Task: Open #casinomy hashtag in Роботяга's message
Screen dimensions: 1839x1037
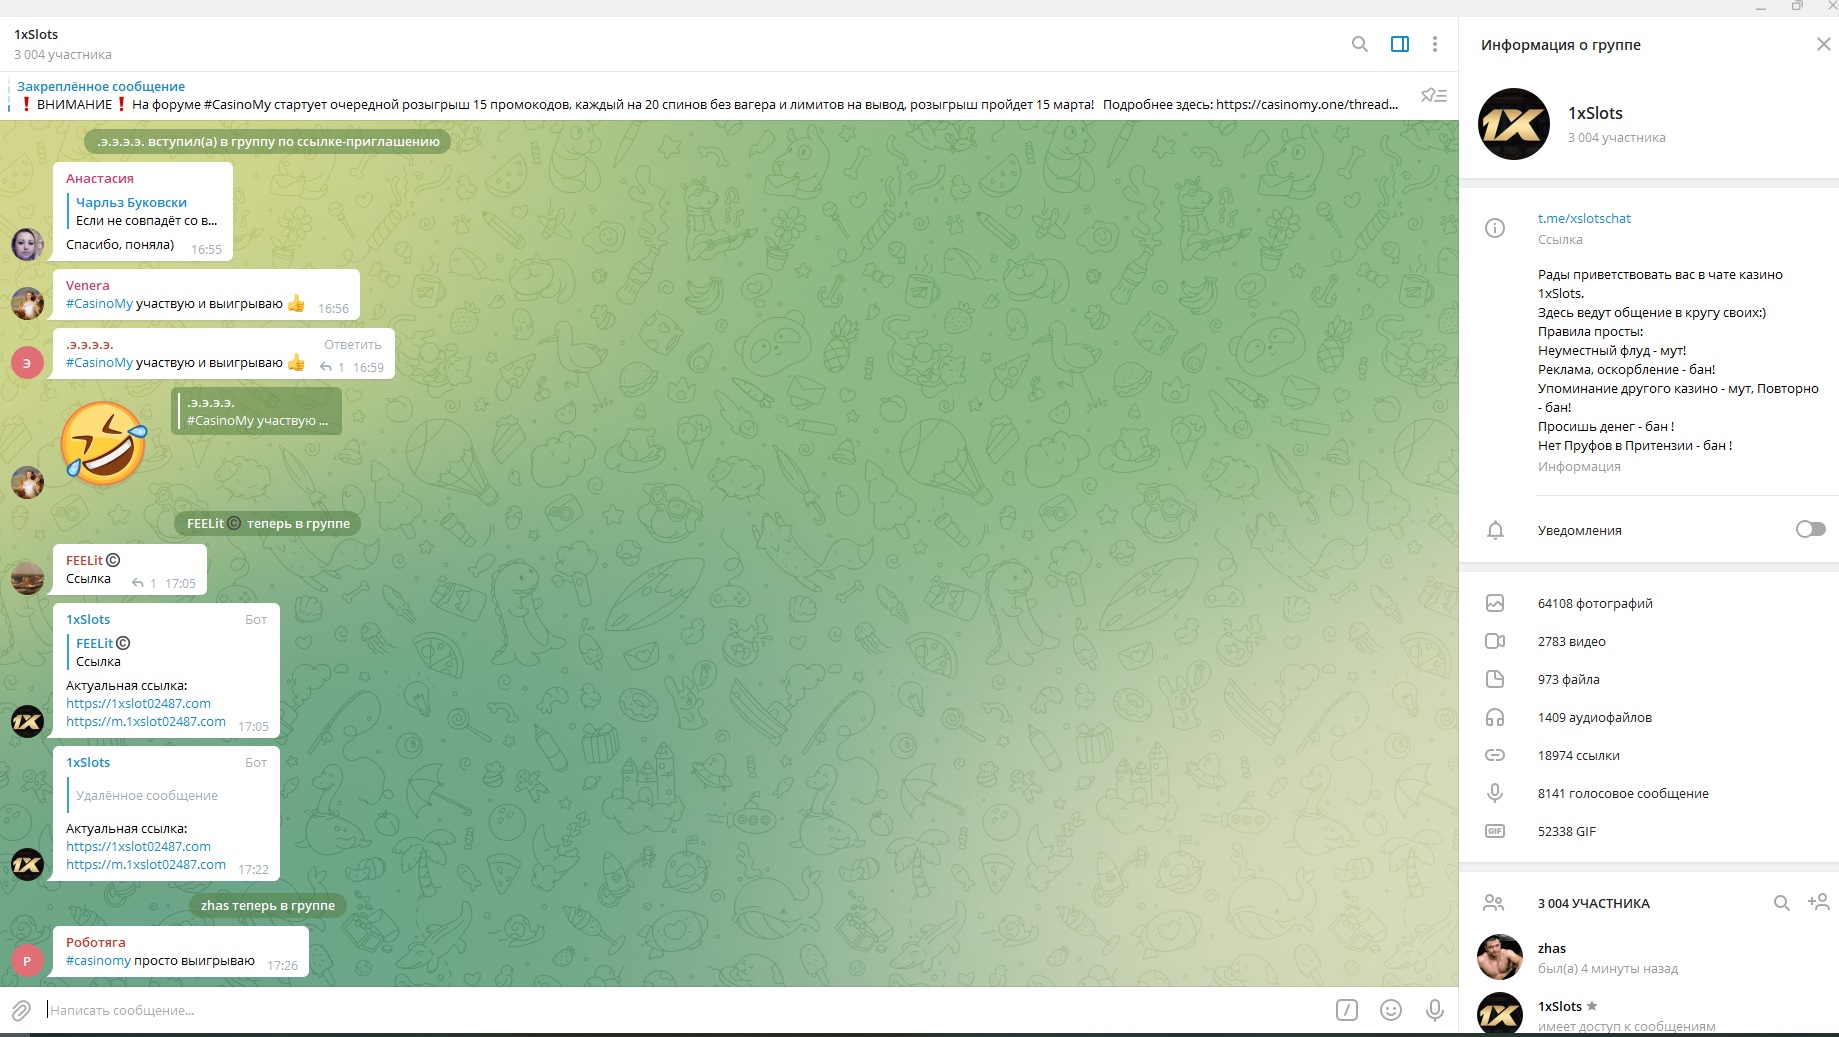Action: click(x=98, y=961)
